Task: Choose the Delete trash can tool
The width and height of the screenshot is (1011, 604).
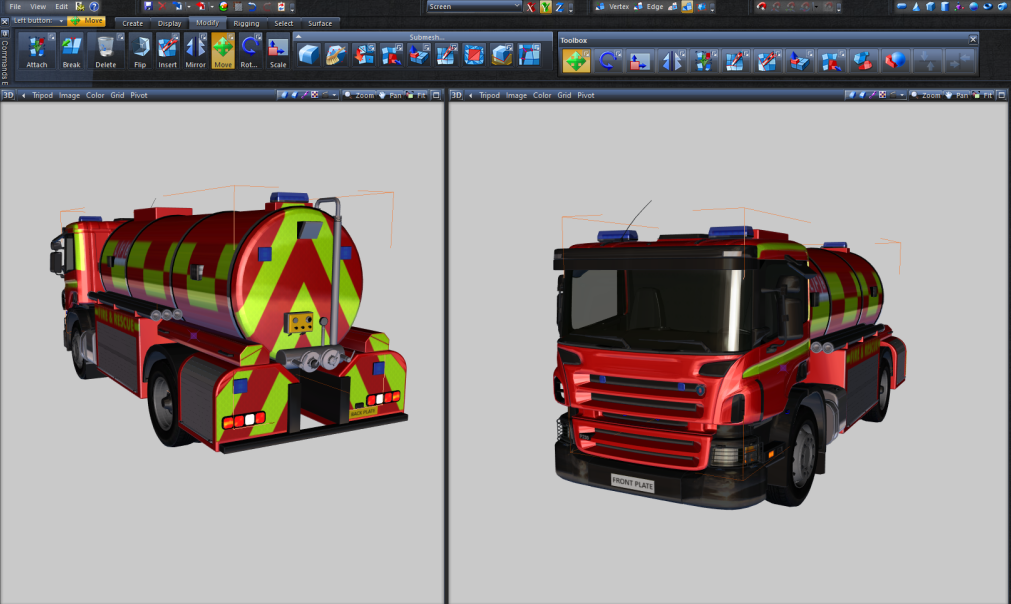Action: pyautogui.click(x=106, y=51)
